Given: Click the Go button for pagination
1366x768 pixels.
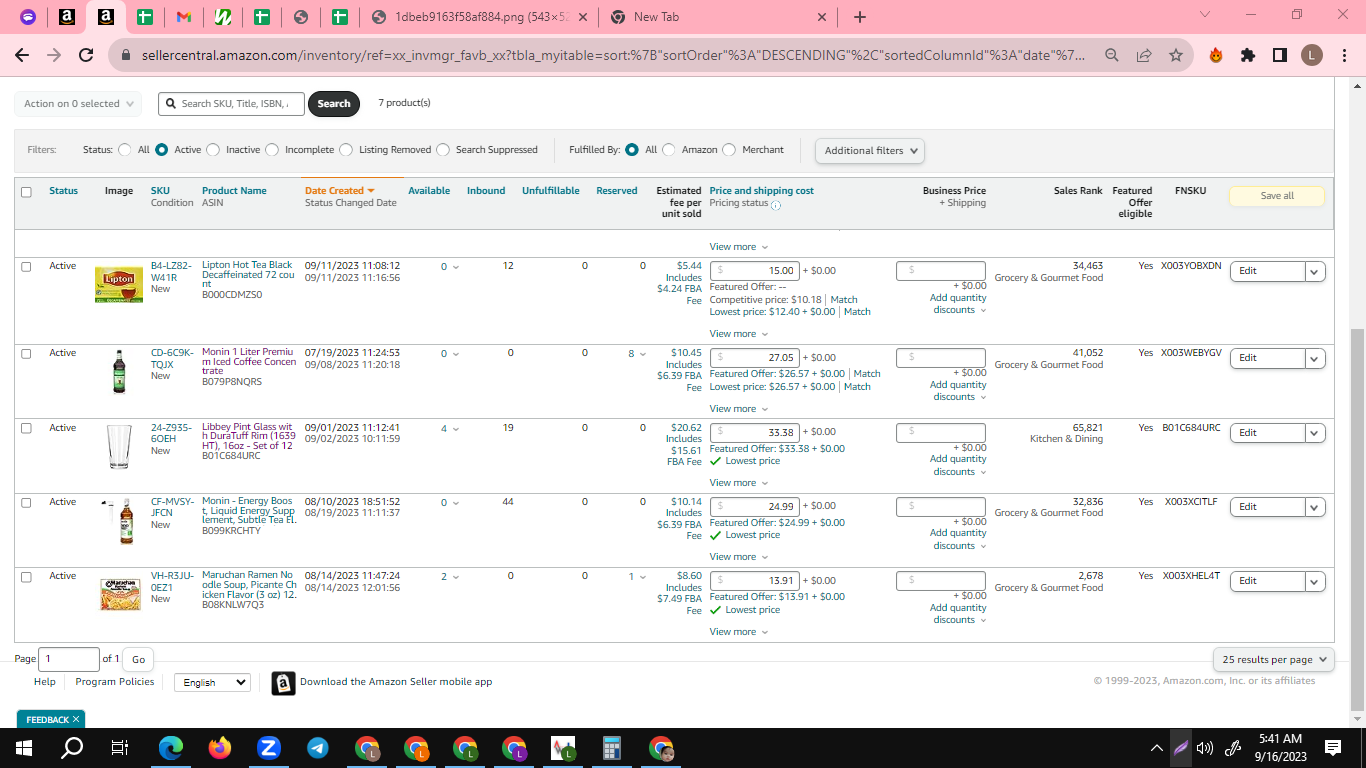Looking at the screenshot, I should coord(138,659).
